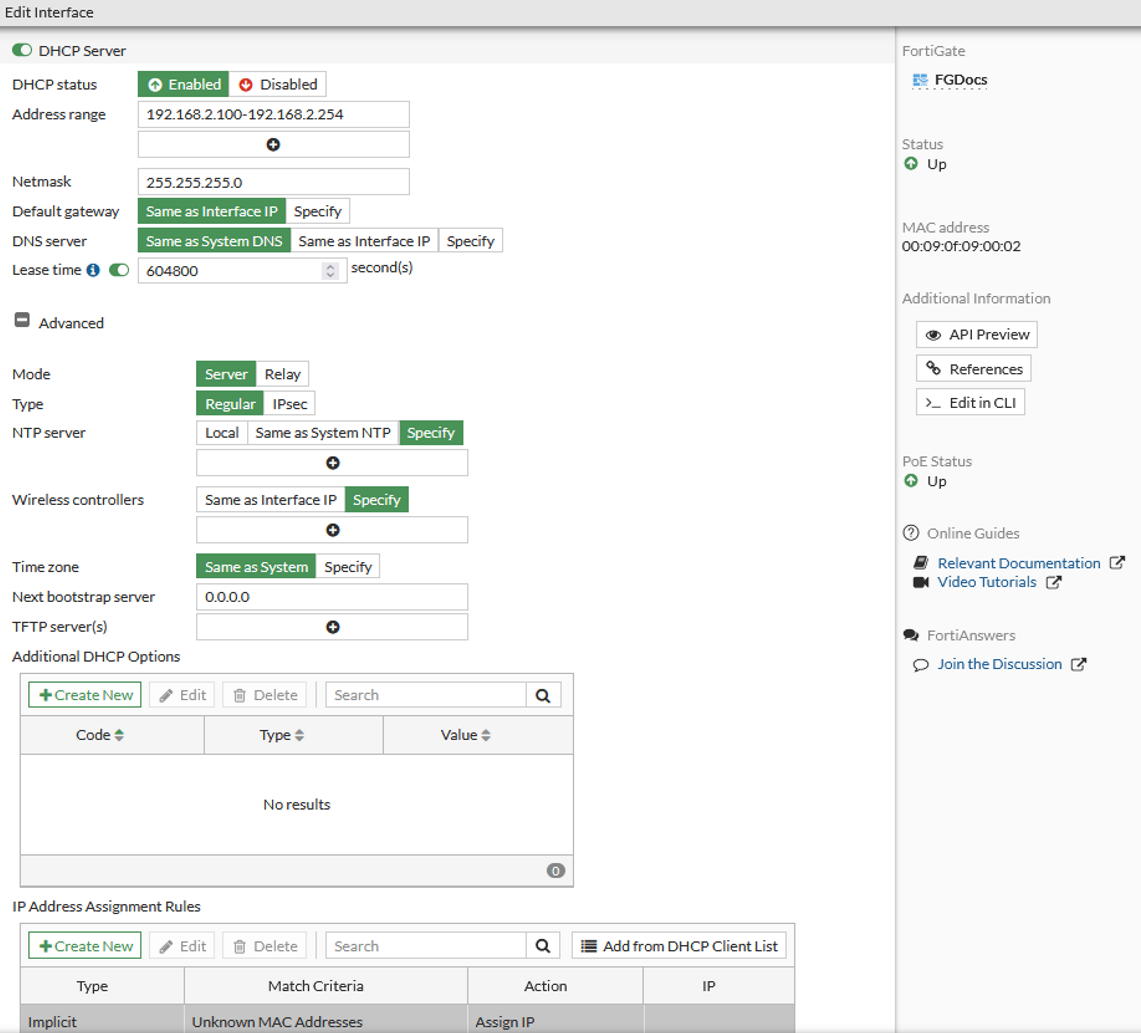Click the FGDocs device icon
The width and height of the screenshot is (1141, 1033).
(921, 79)
